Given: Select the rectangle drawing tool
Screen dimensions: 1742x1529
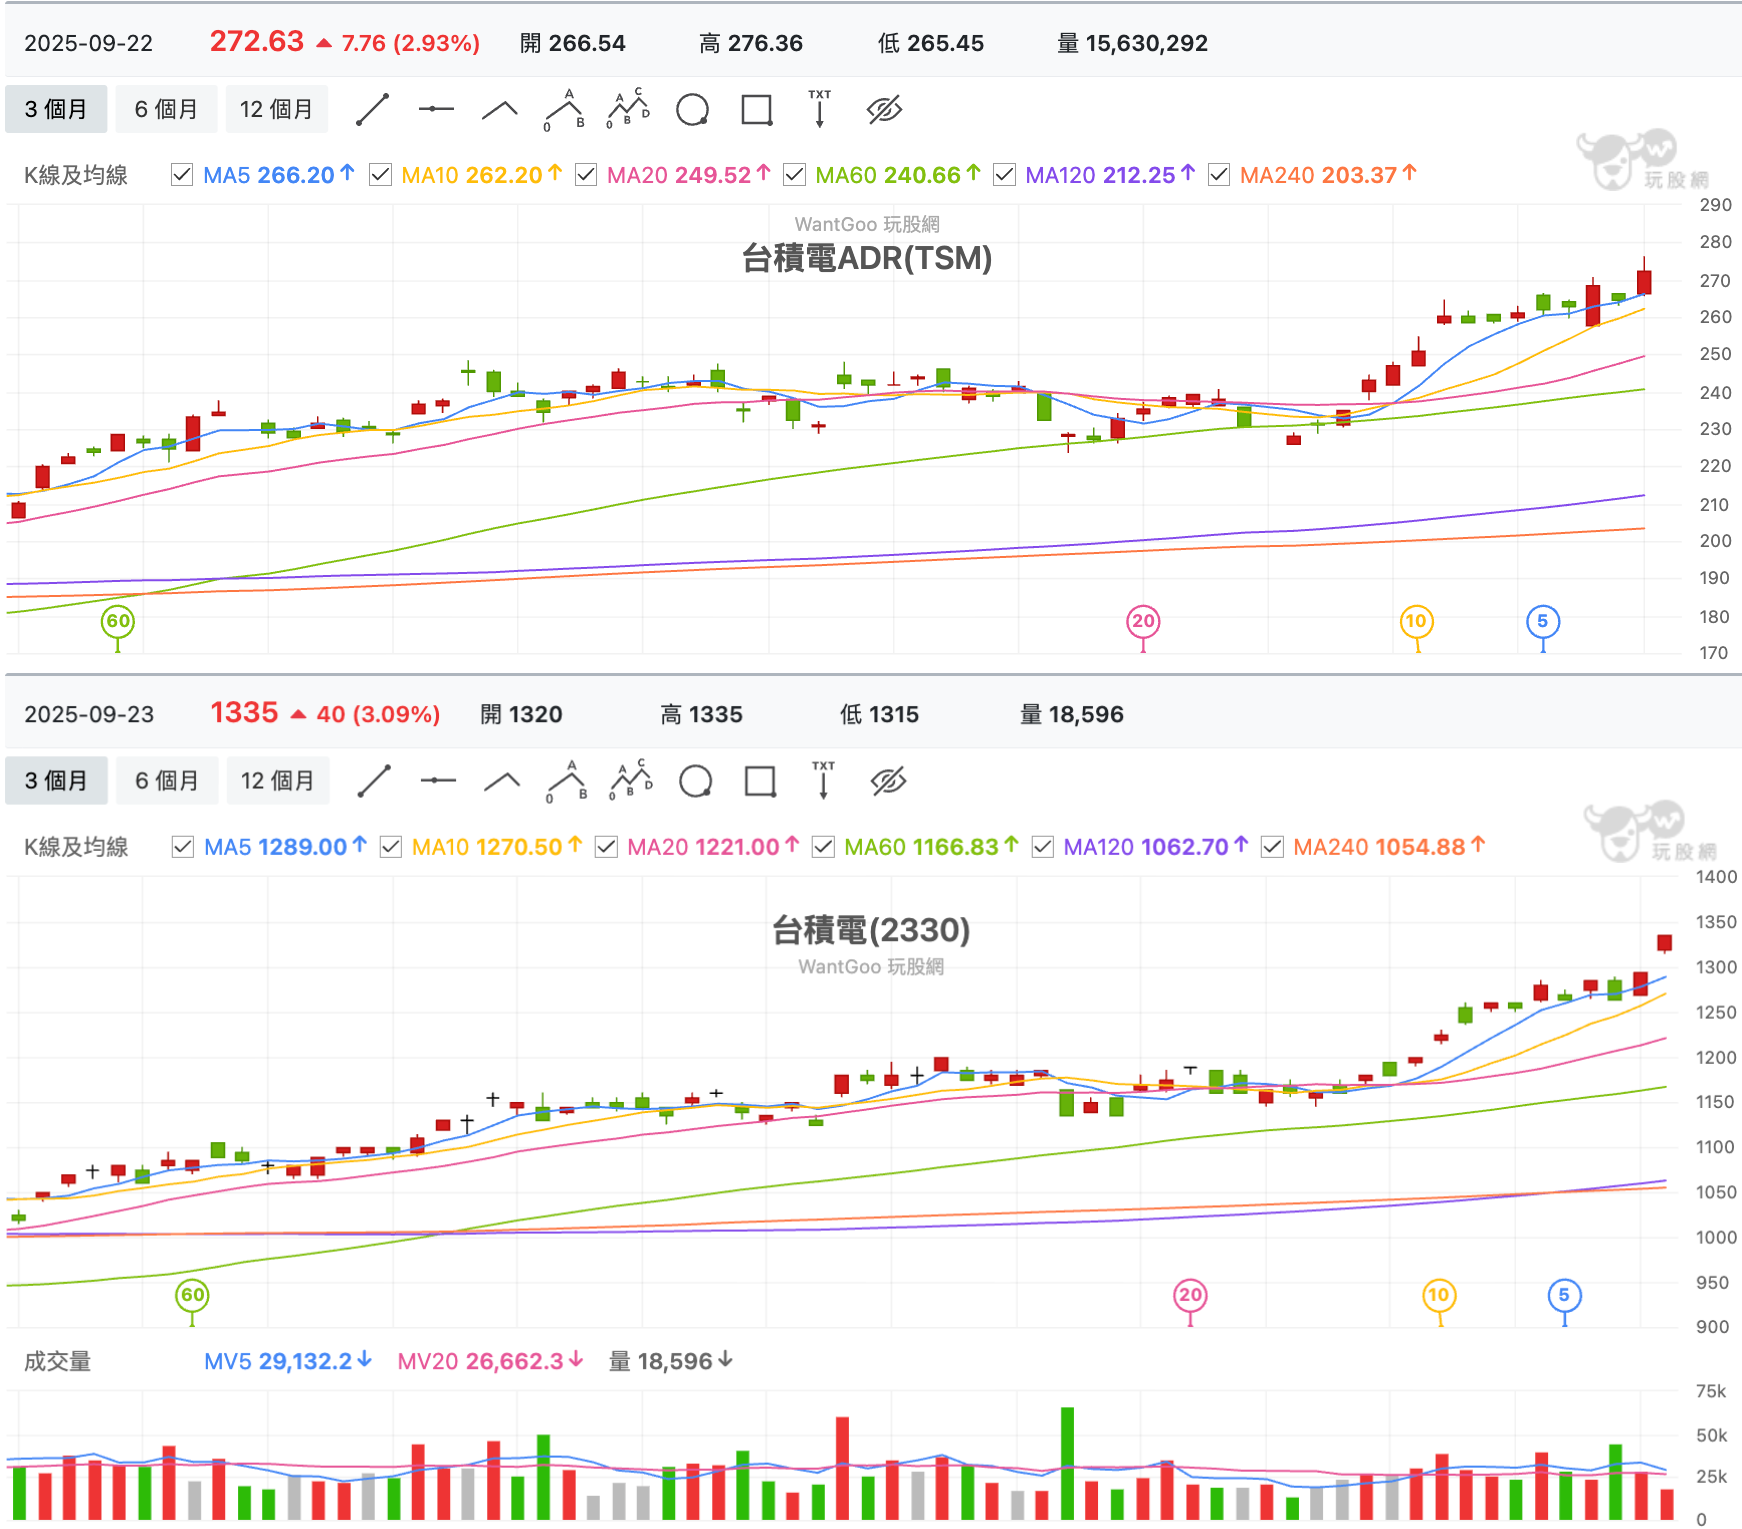Looking at the screenshot, I should tap(756, 109).
